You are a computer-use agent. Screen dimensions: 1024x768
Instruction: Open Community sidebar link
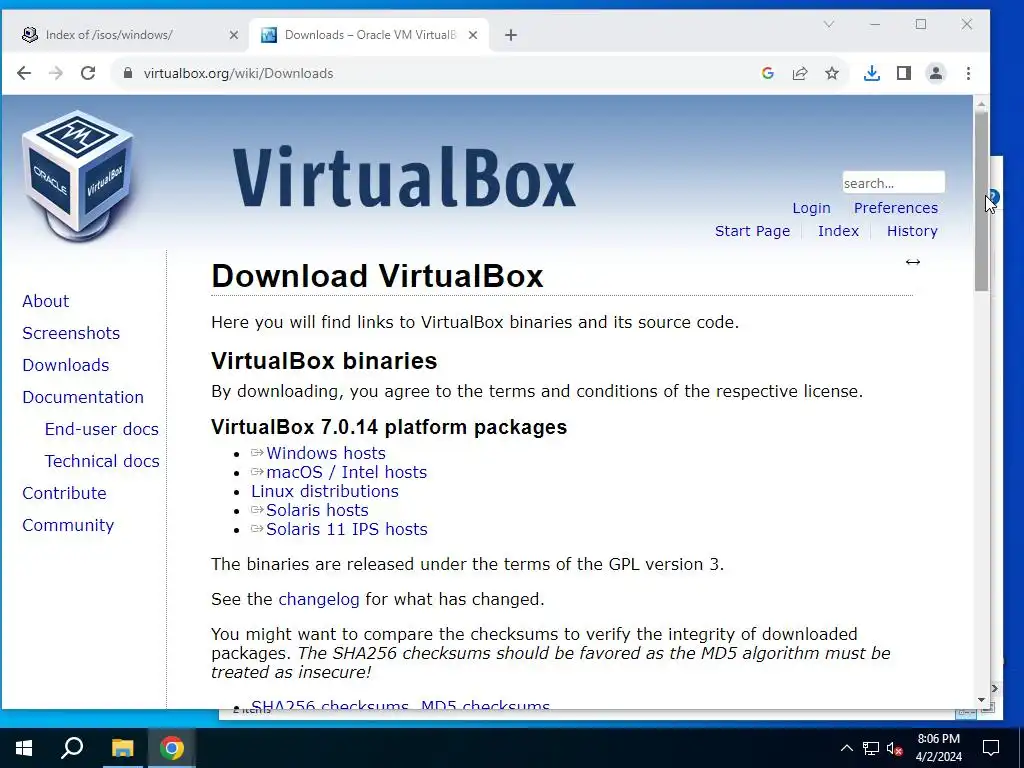coord(68,525)
